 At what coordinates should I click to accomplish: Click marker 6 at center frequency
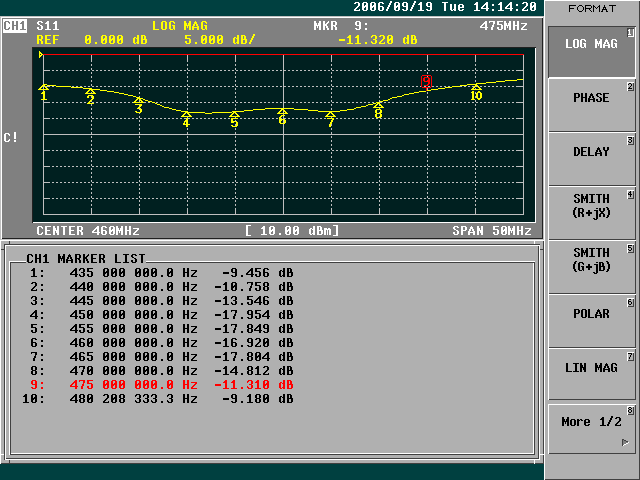pos(282,115)
